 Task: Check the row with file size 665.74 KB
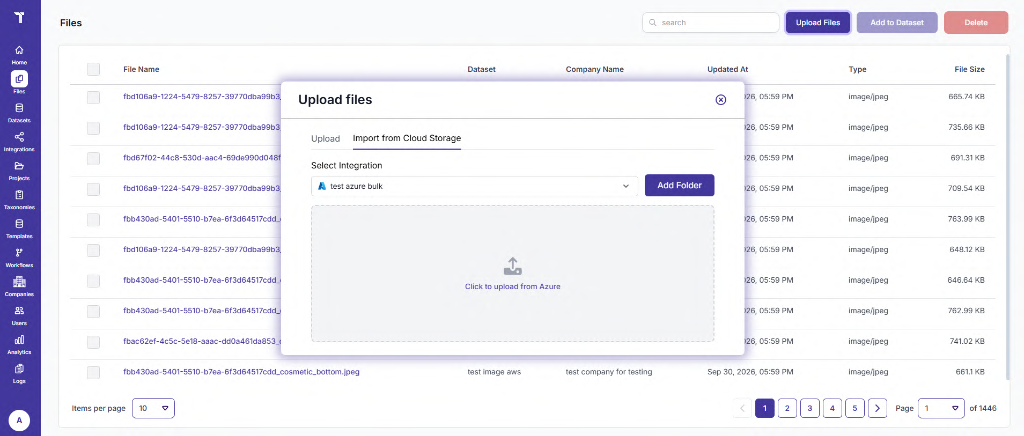(x=93, y=97)
